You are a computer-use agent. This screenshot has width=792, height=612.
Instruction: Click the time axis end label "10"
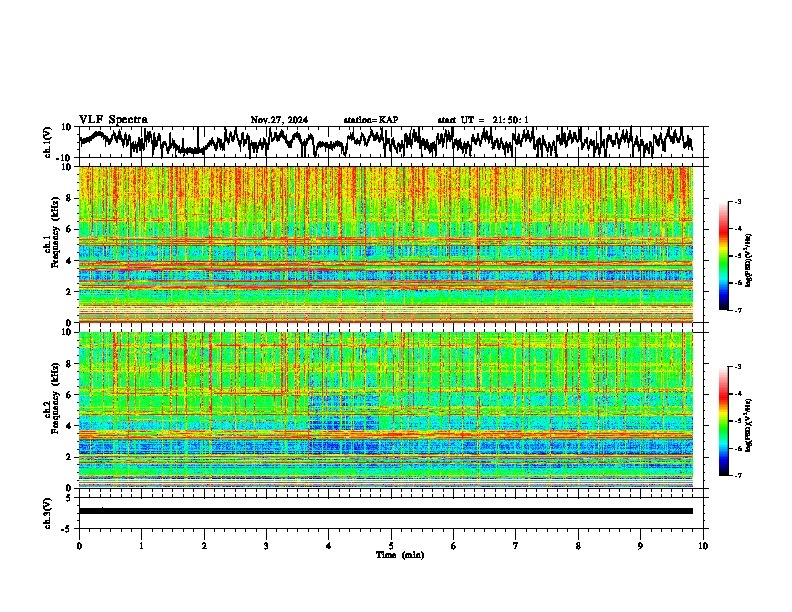[x=703, y=546]
